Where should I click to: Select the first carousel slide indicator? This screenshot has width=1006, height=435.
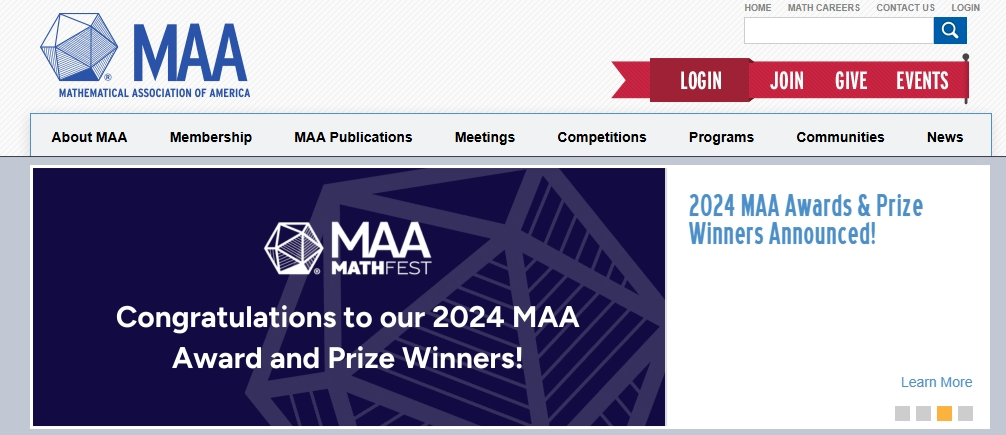(x=902, y=413)
